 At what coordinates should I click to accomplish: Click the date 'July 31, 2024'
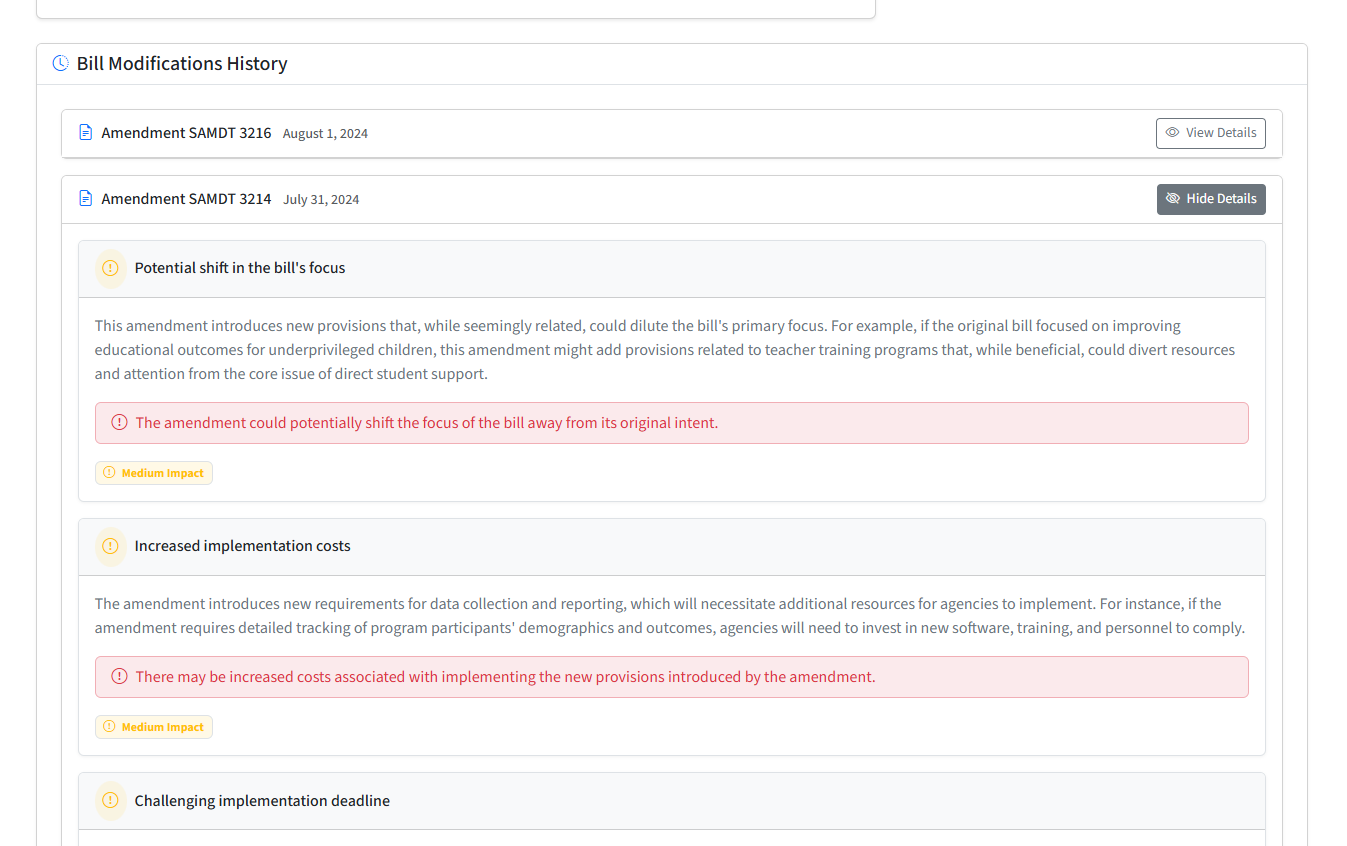pos(321,199)
